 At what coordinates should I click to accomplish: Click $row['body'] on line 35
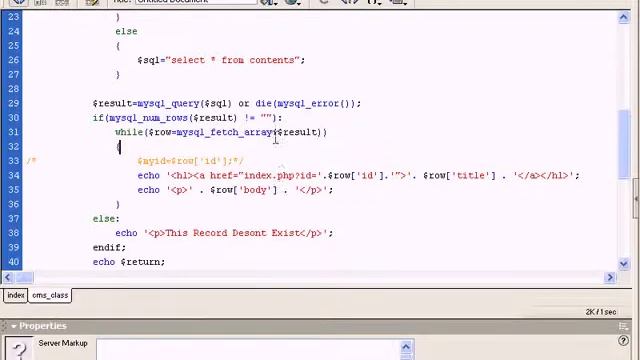point(243,190)
